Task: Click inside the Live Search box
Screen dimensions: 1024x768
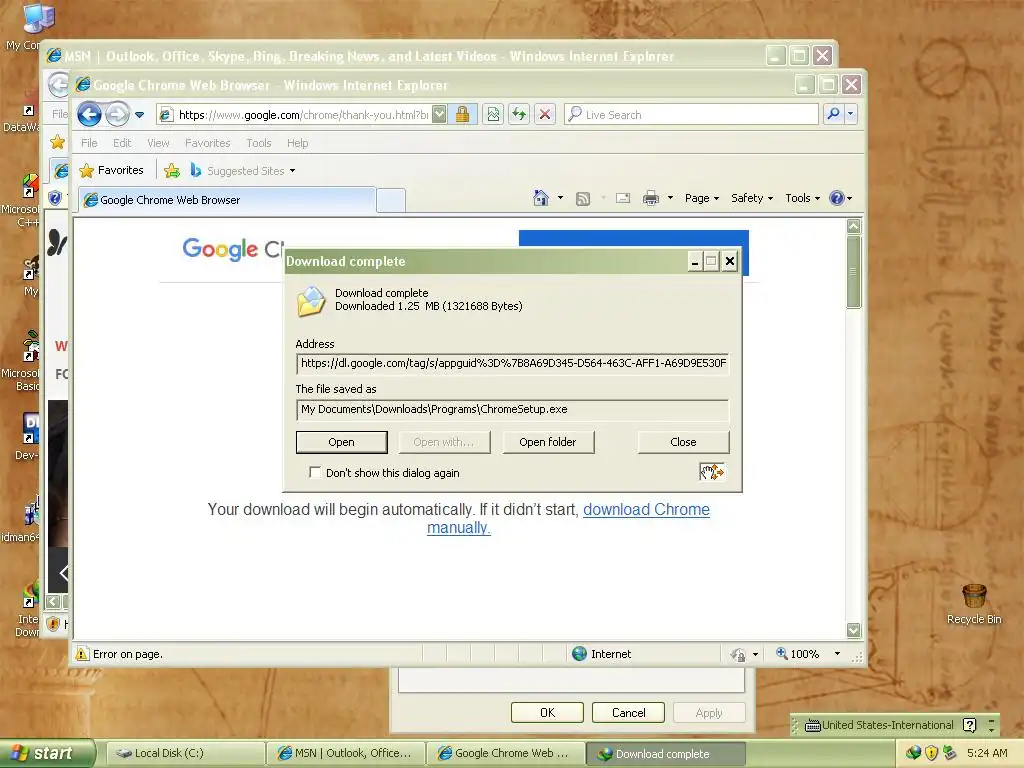Action: tap(691, 114)
